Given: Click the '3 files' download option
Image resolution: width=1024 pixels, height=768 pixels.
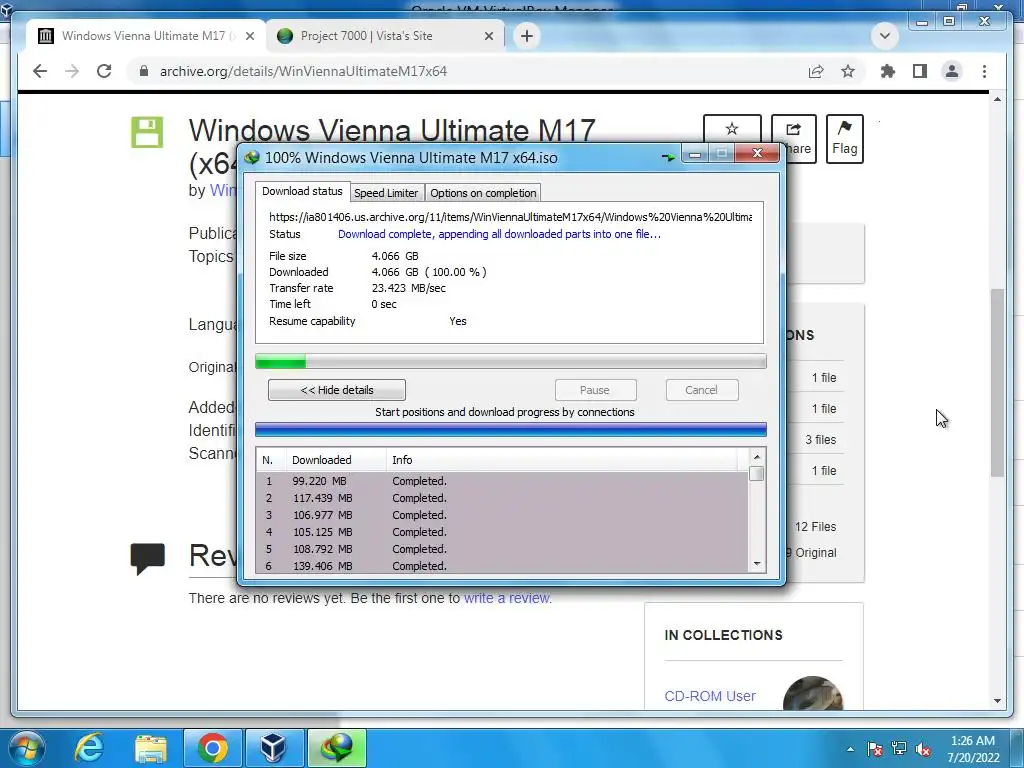Looking at the screenshot, I should tap(820, 440).
